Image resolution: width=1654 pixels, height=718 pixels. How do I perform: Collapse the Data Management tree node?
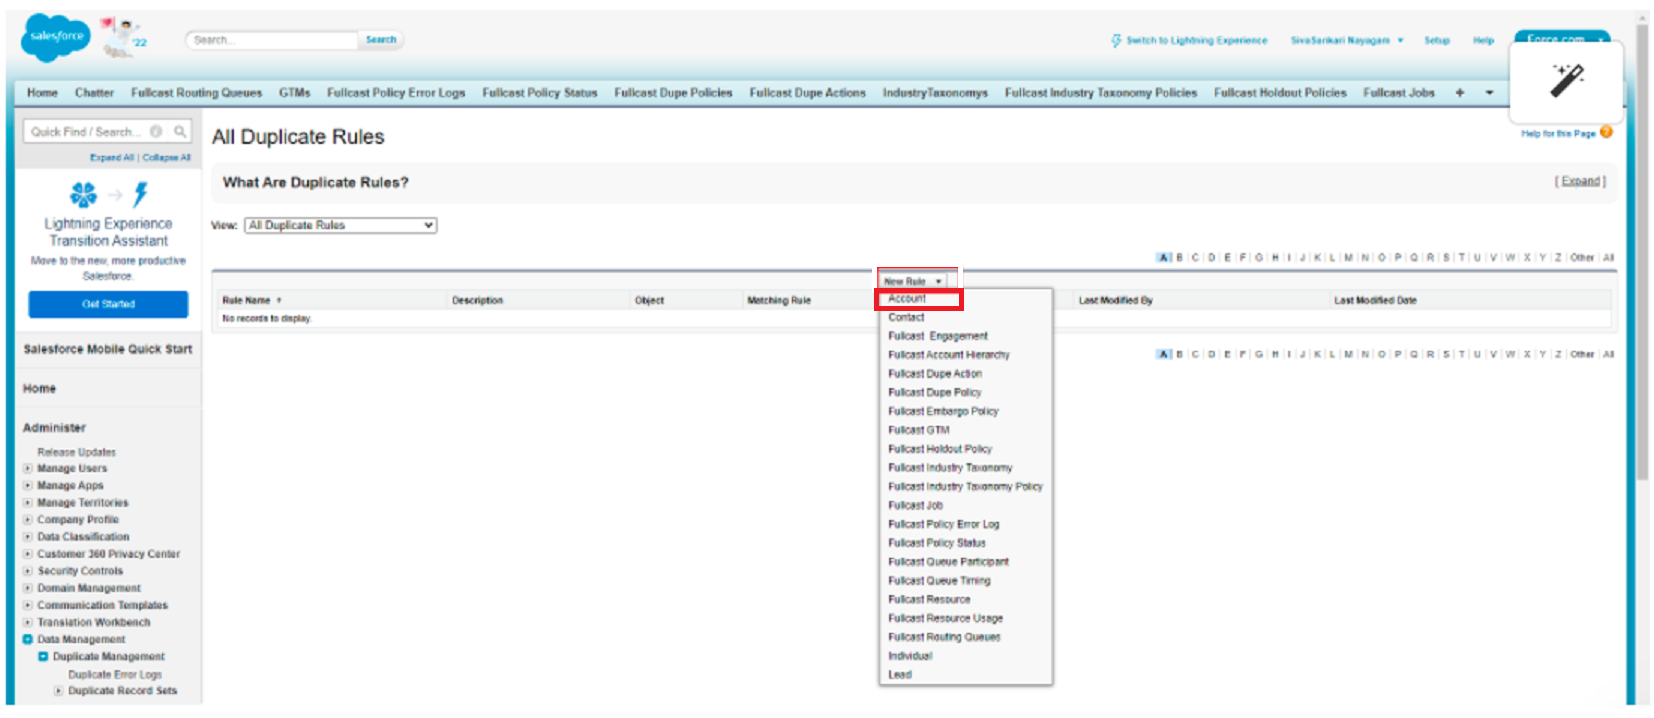pos(28,639)
